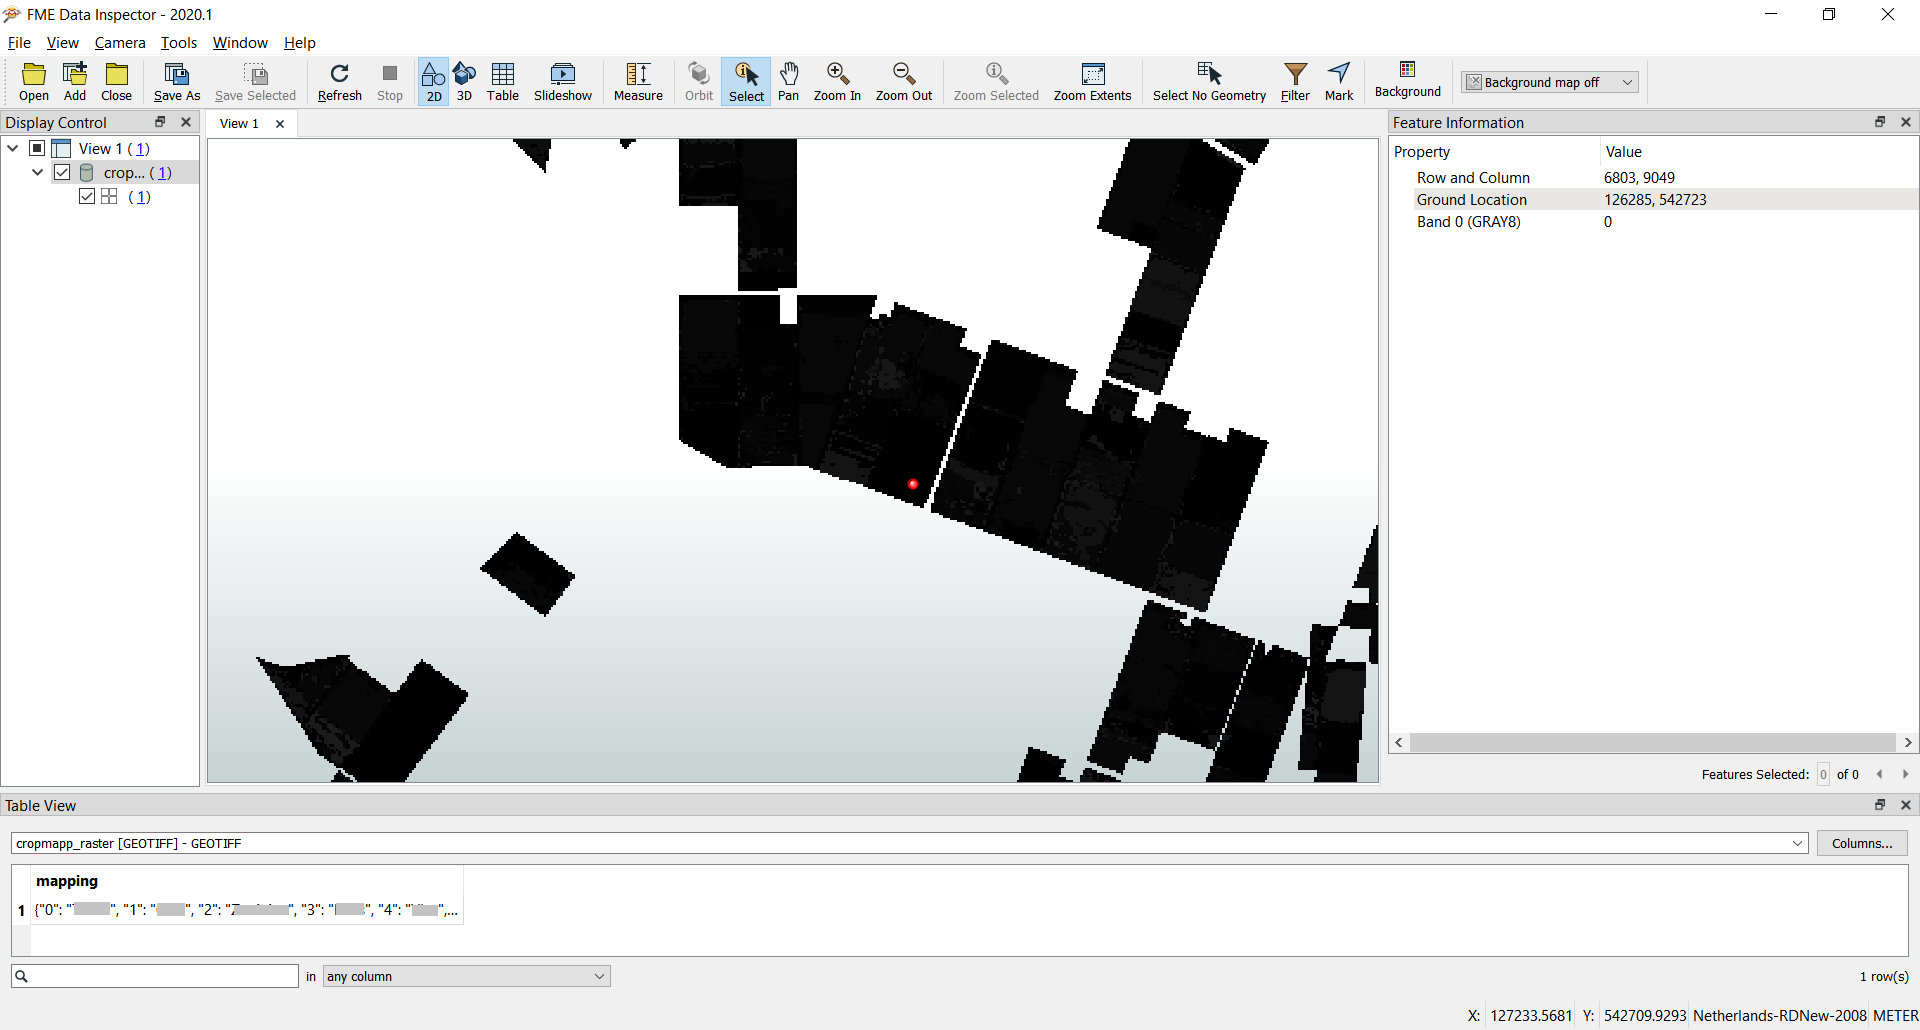The height and width of the screenshot is (1030, 1920).
Task: Click the raster feature count link (1)
Action: [139, 196]
